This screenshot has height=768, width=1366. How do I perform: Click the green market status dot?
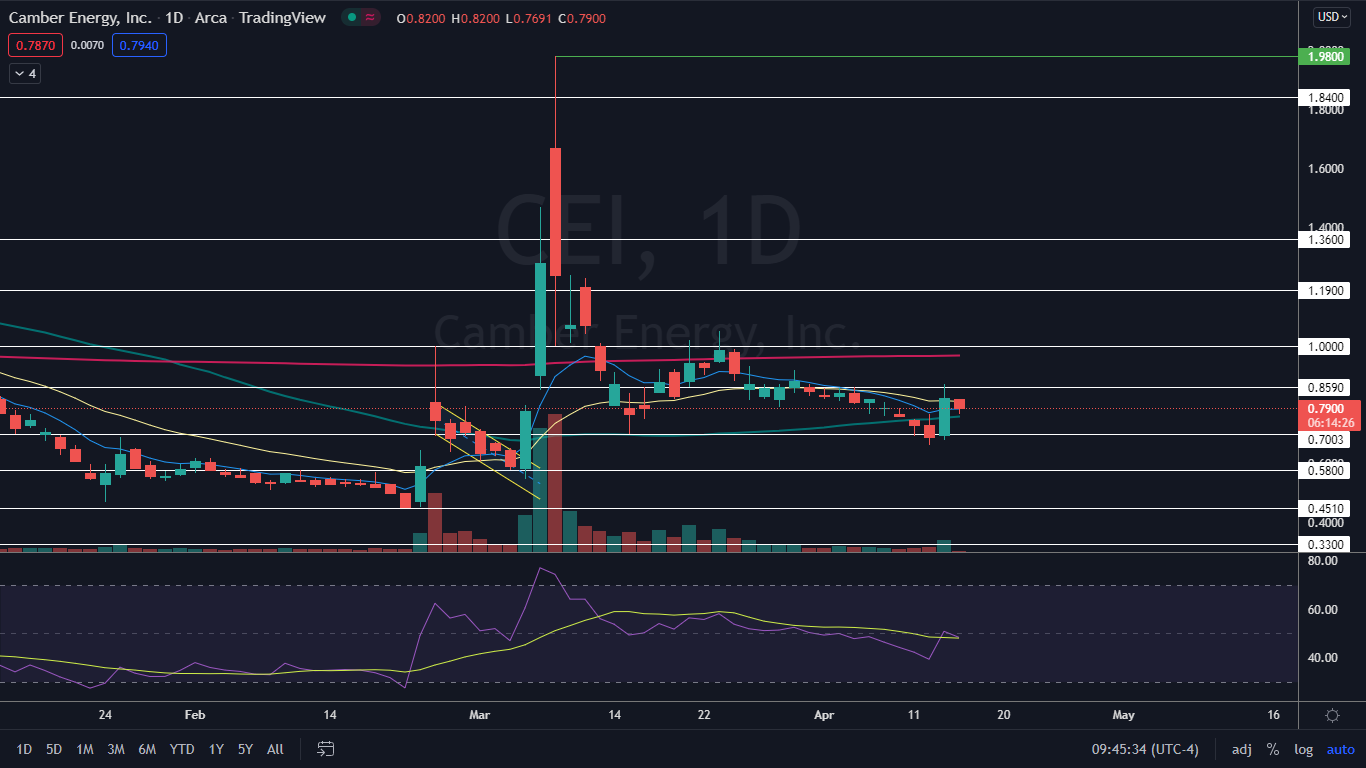click(351, 18)
